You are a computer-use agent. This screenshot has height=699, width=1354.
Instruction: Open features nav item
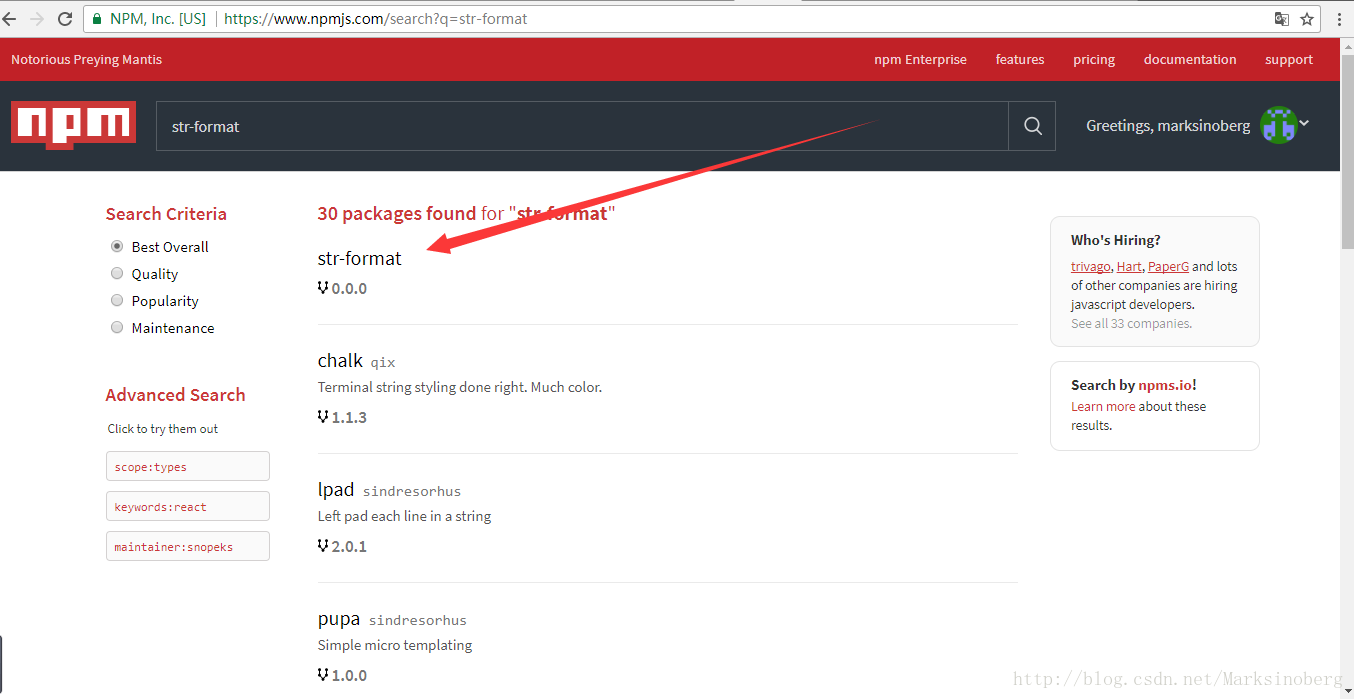pos(1020,60)
